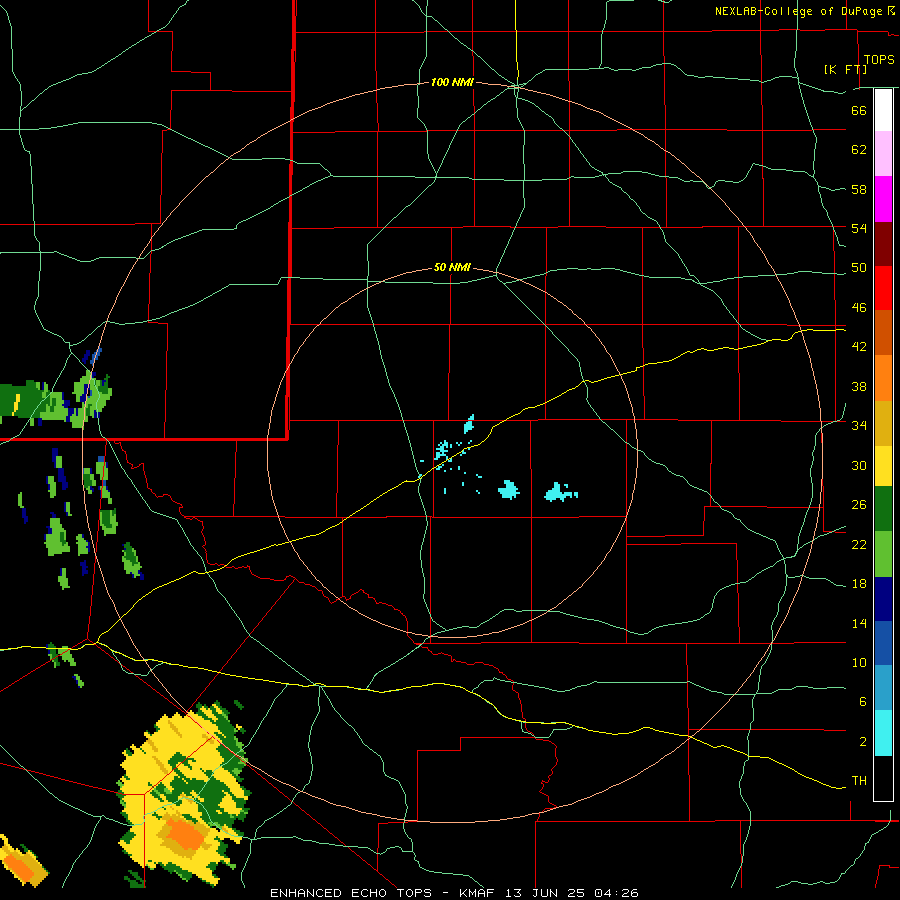Image resolution: width=900 pixels, height=900 pixels.
Task: Click the legend value 22
Action: [859, 545]
